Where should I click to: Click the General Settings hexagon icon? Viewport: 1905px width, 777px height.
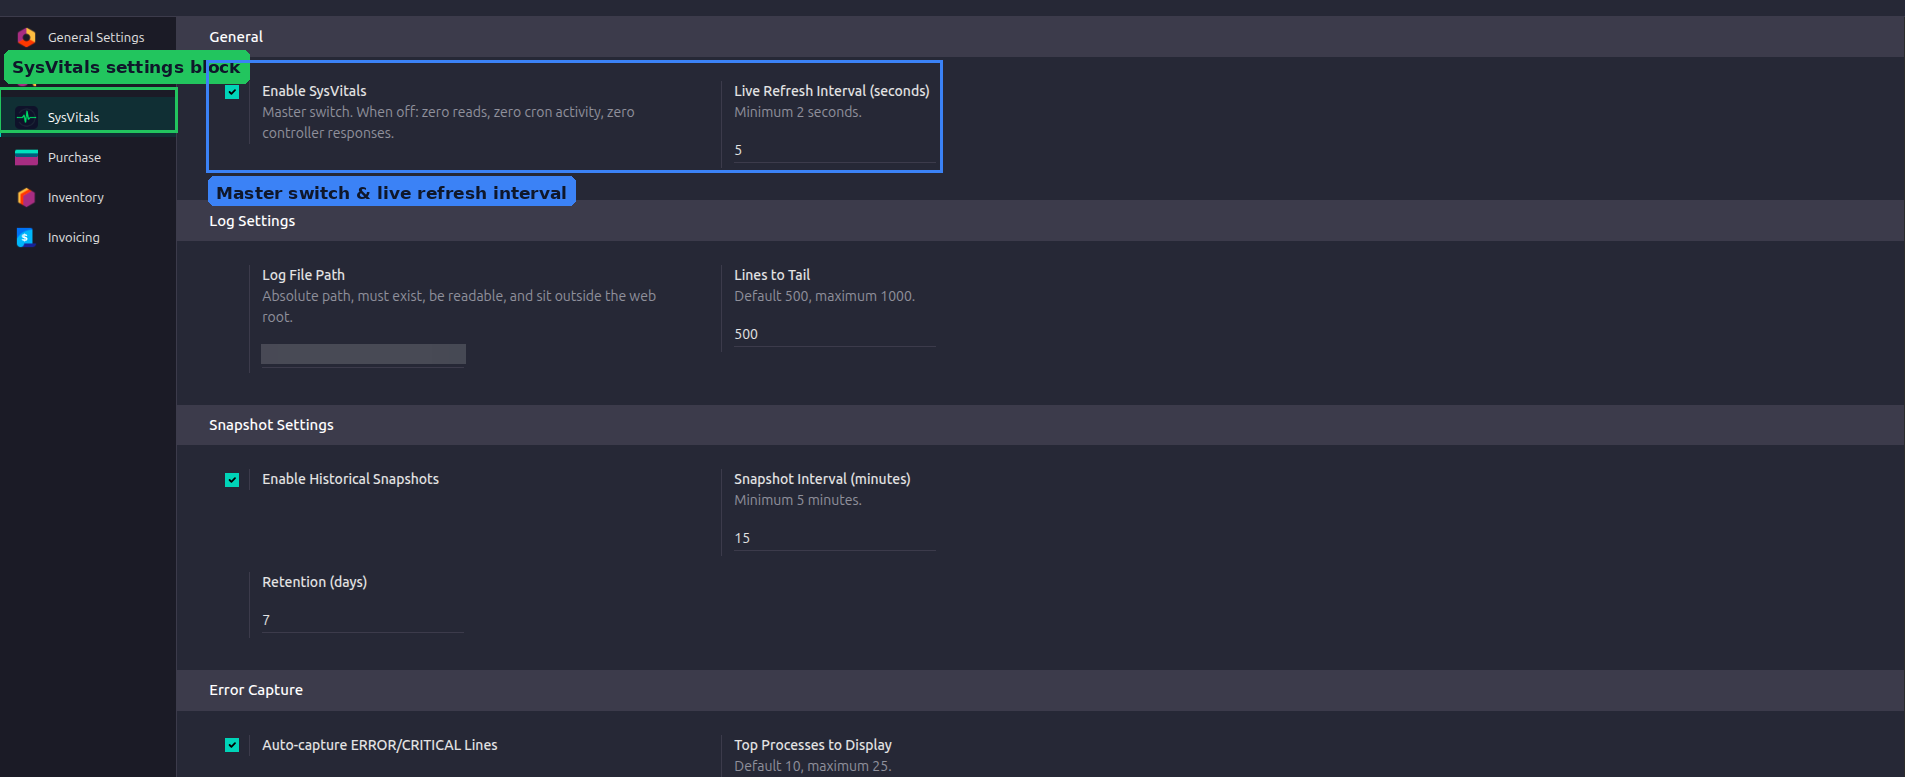(x=27, y=37)
